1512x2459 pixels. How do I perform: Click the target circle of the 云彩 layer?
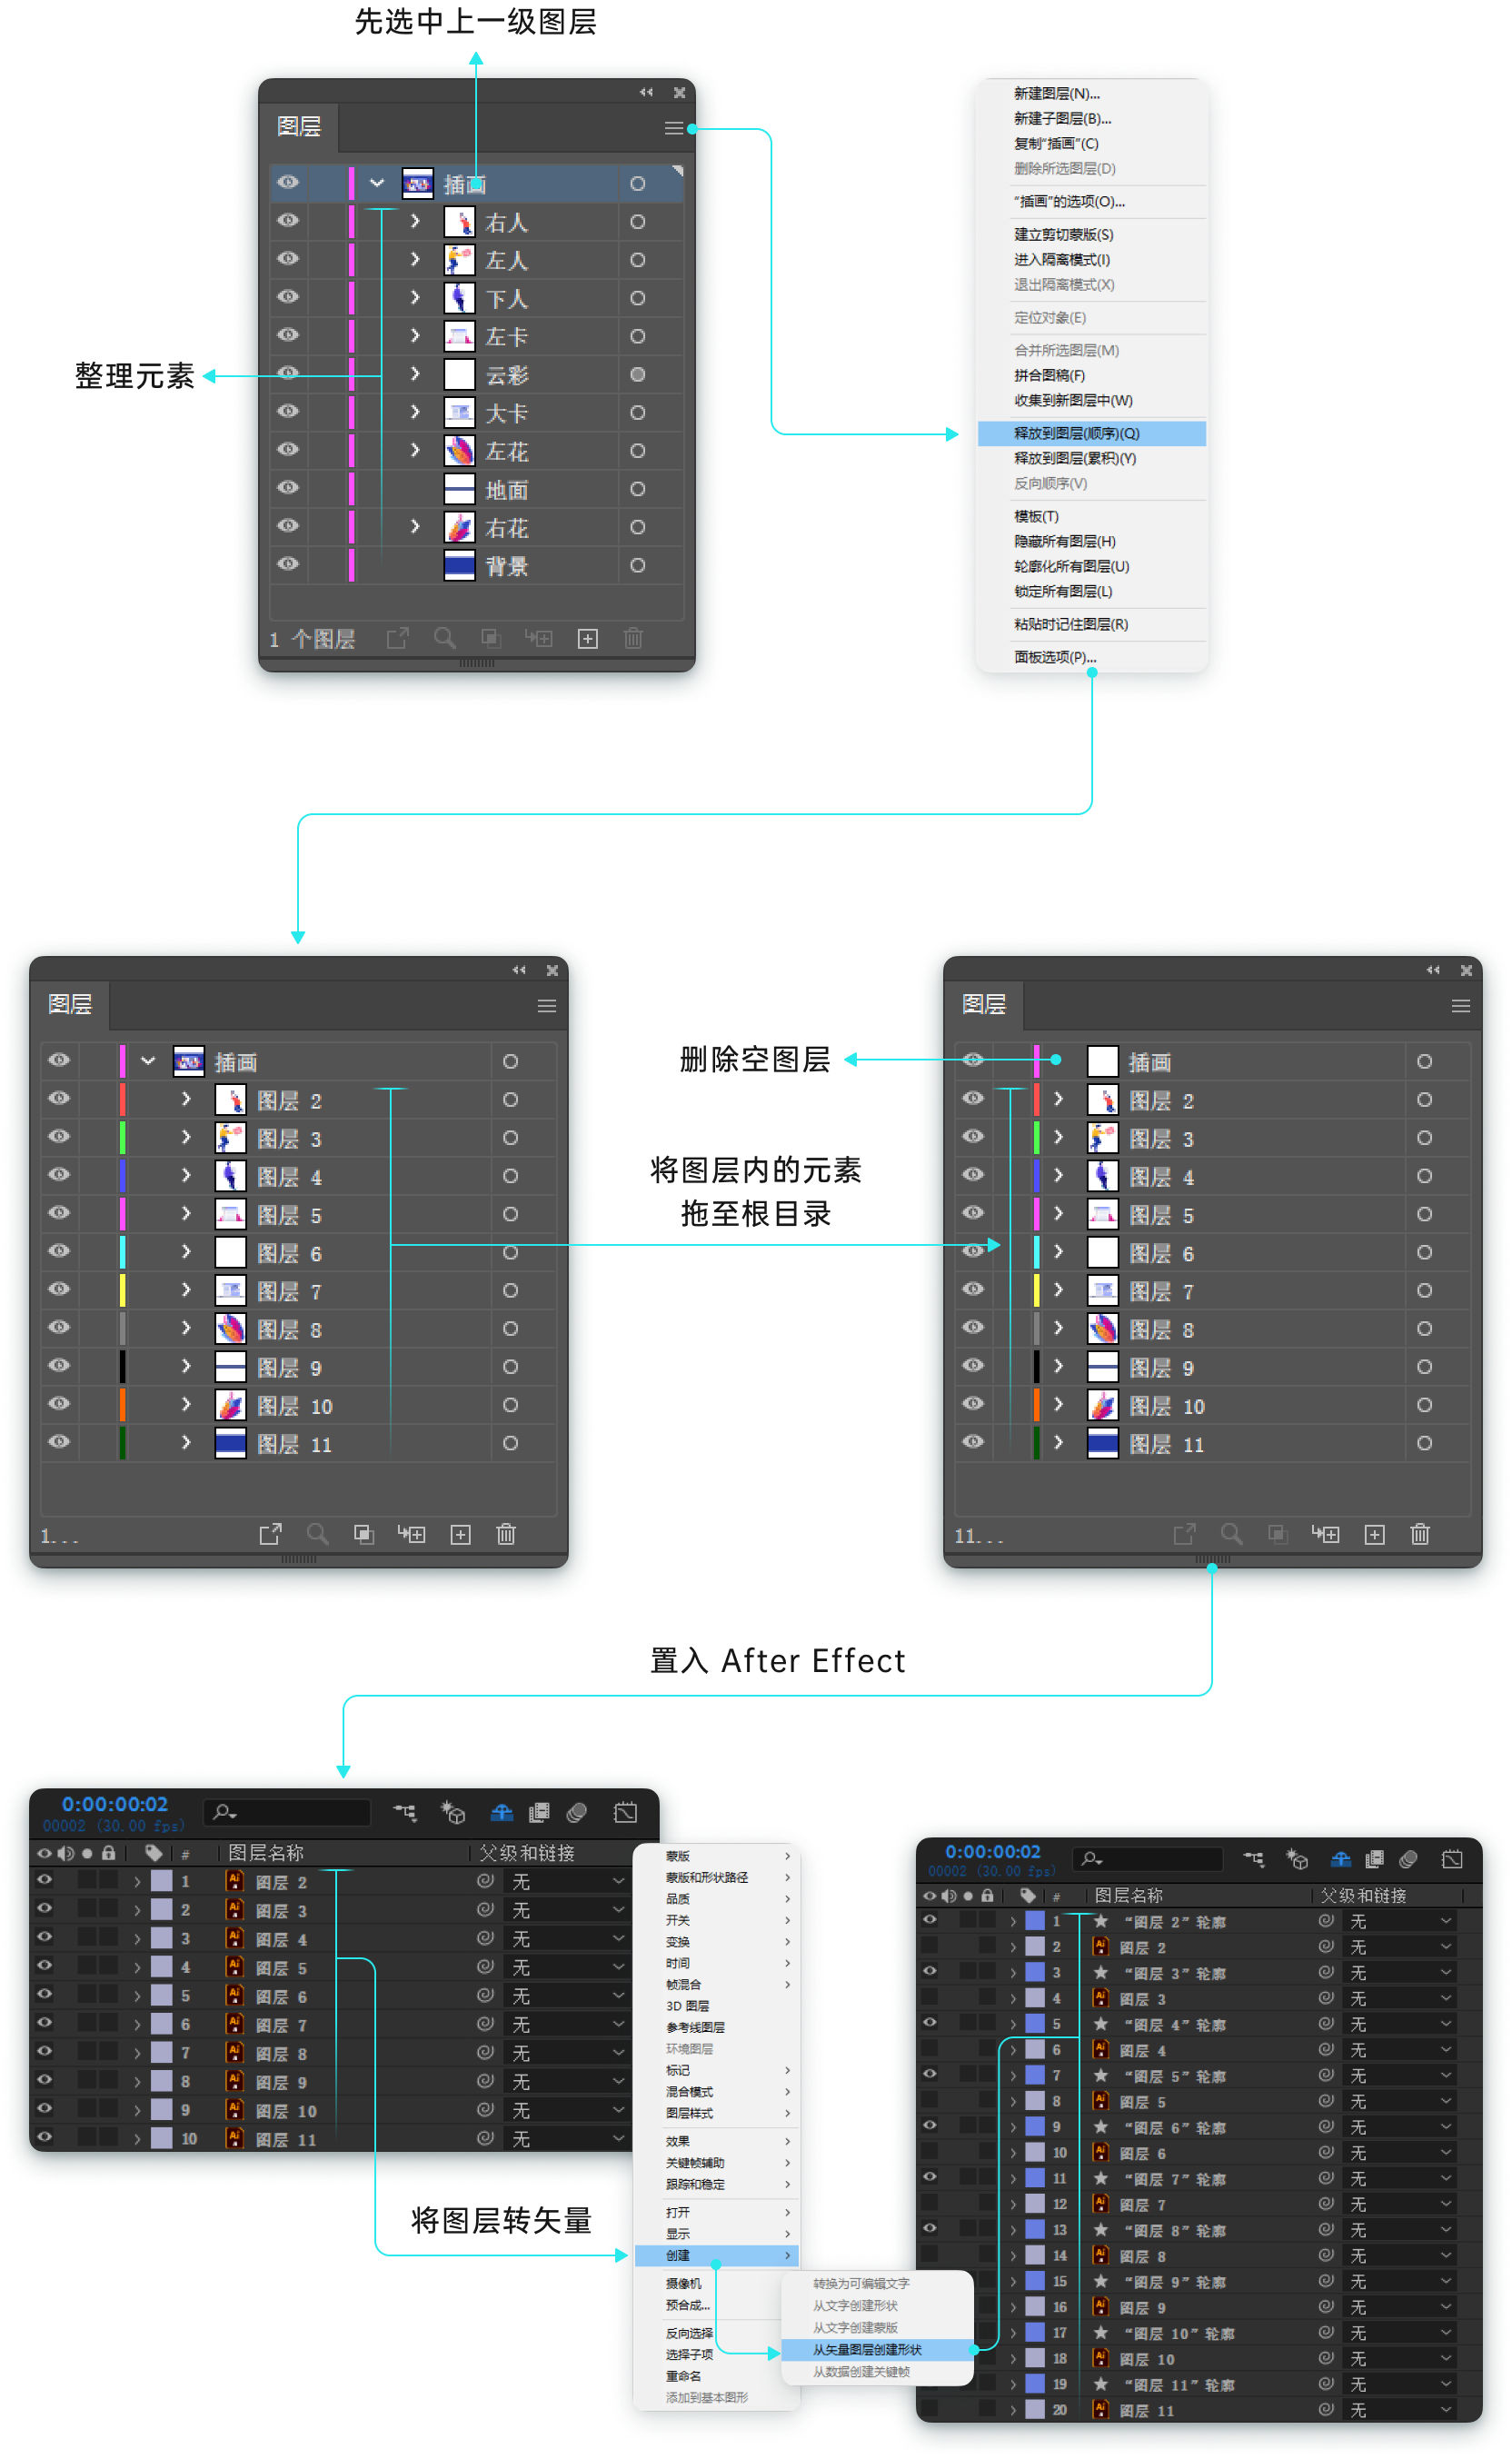coord(637,375)
